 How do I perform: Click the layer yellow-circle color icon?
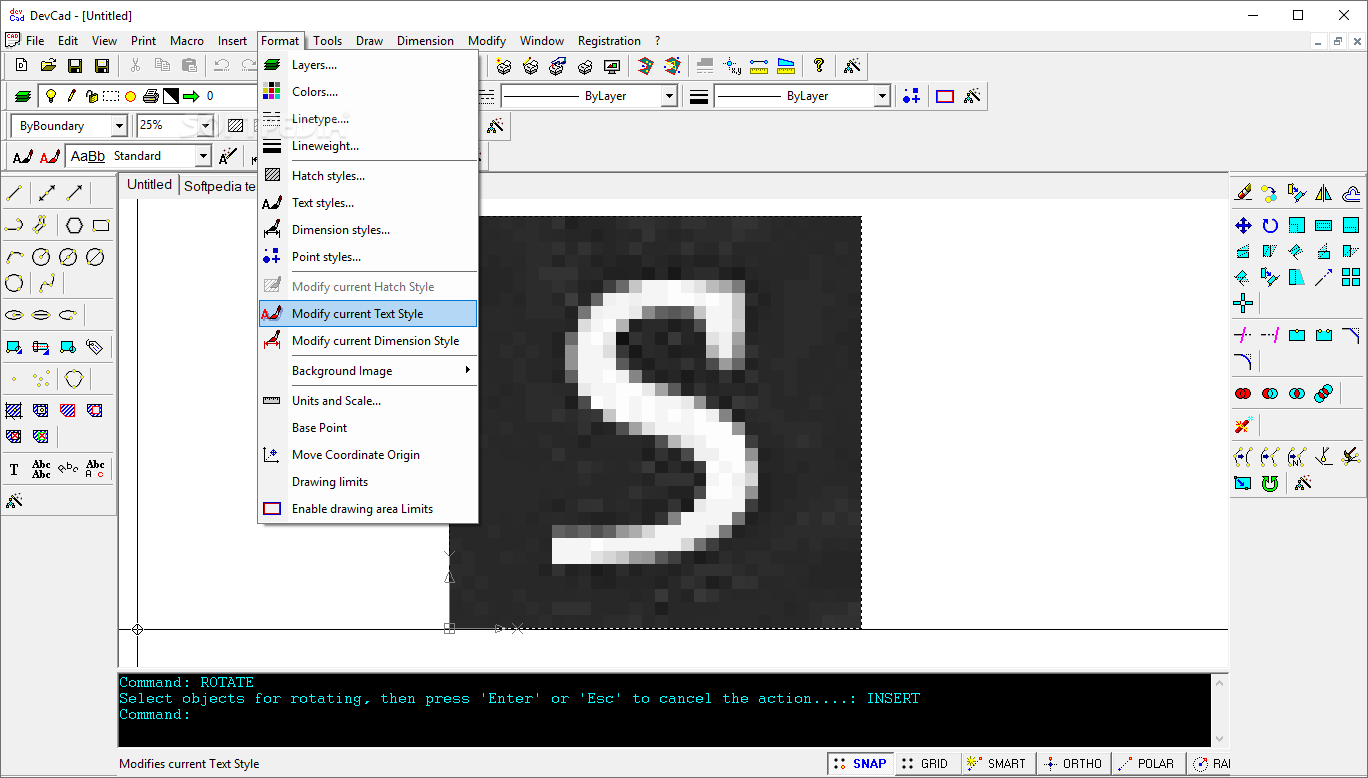pos(130,96)
